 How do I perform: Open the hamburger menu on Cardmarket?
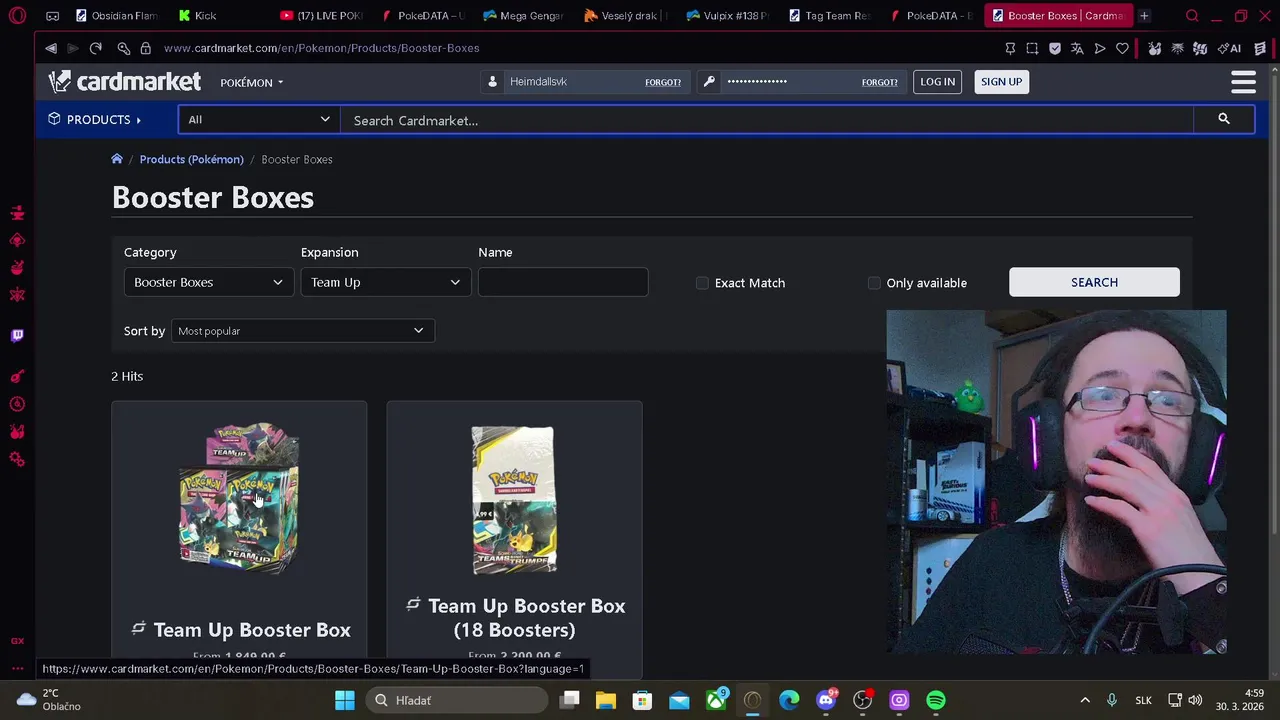pos(1243,82)
